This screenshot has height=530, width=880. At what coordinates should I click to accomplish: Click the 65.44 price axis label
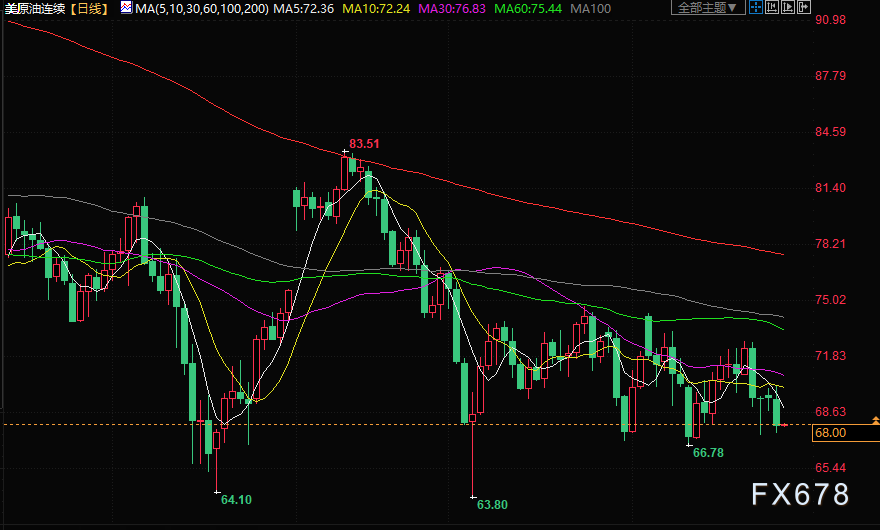pos(831,468)
